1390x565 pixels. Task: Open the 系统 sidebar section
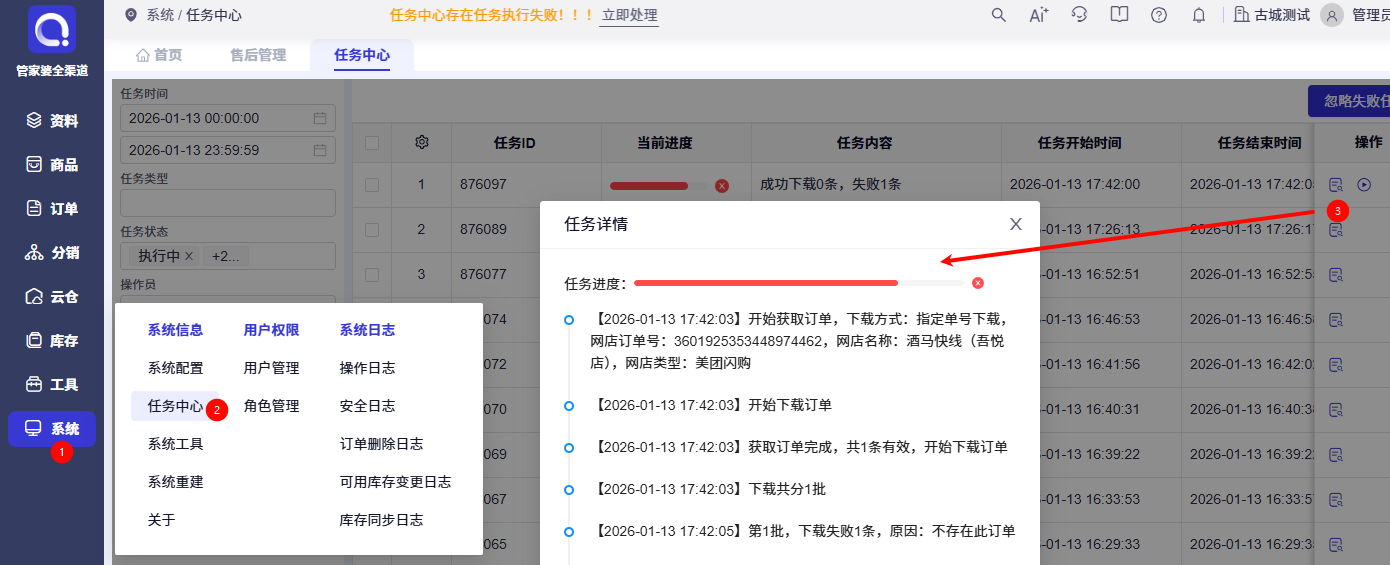[x=52, y=429]
